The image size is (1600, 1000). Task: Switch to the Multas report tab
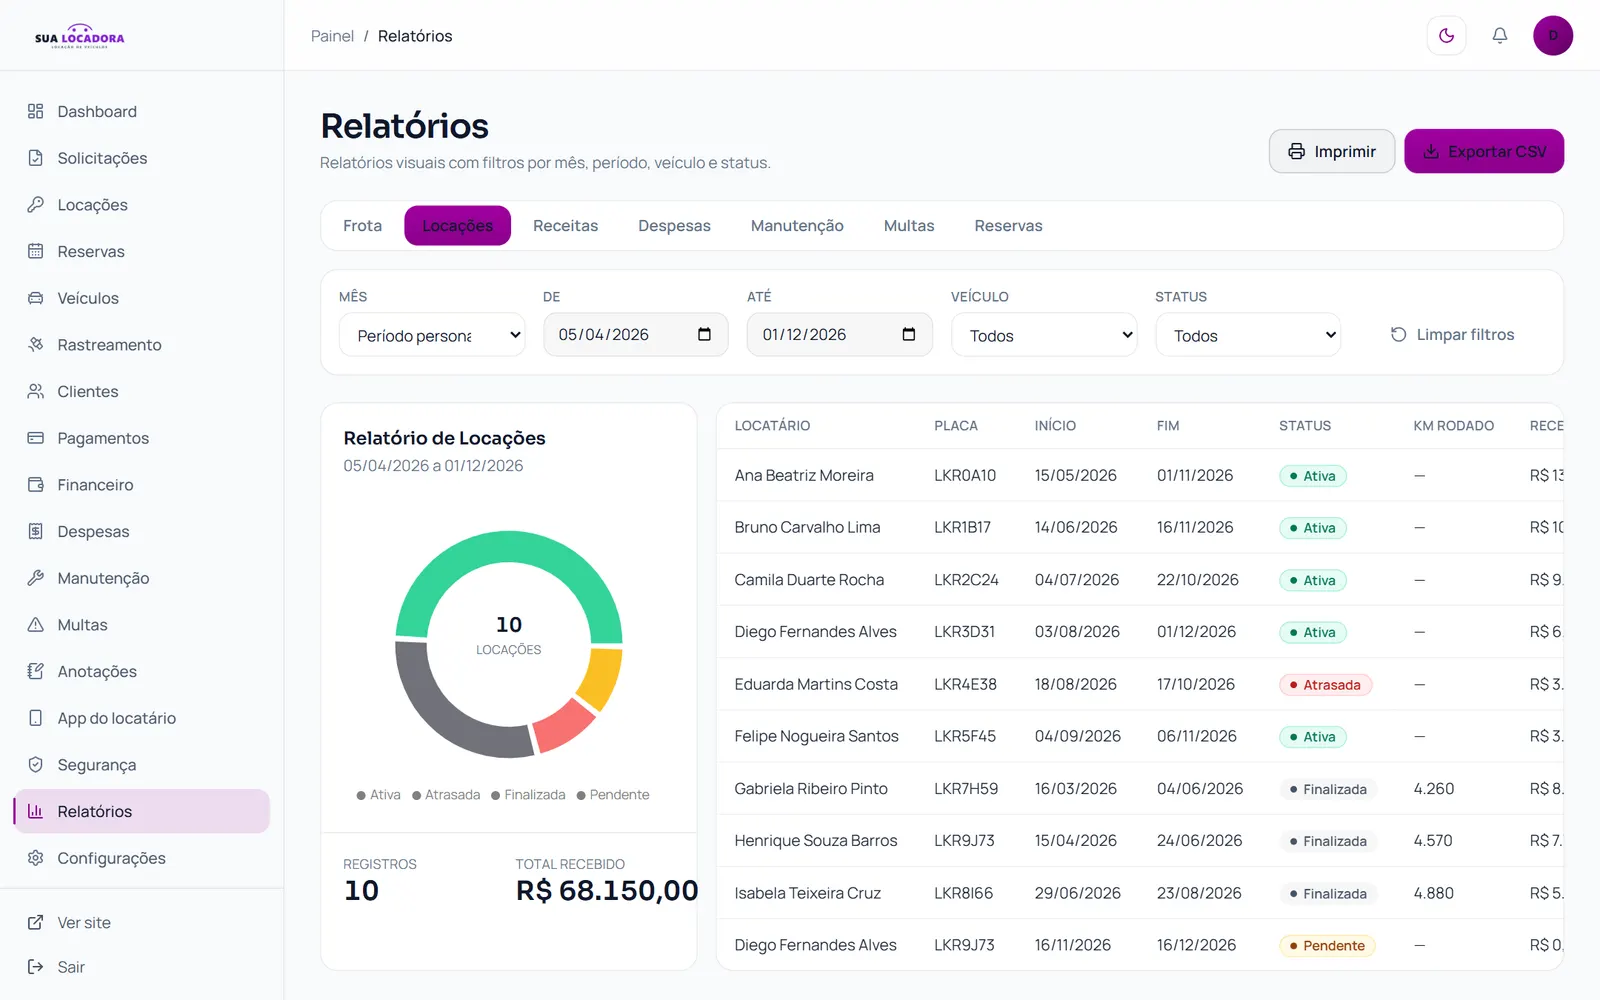(909, 226)
